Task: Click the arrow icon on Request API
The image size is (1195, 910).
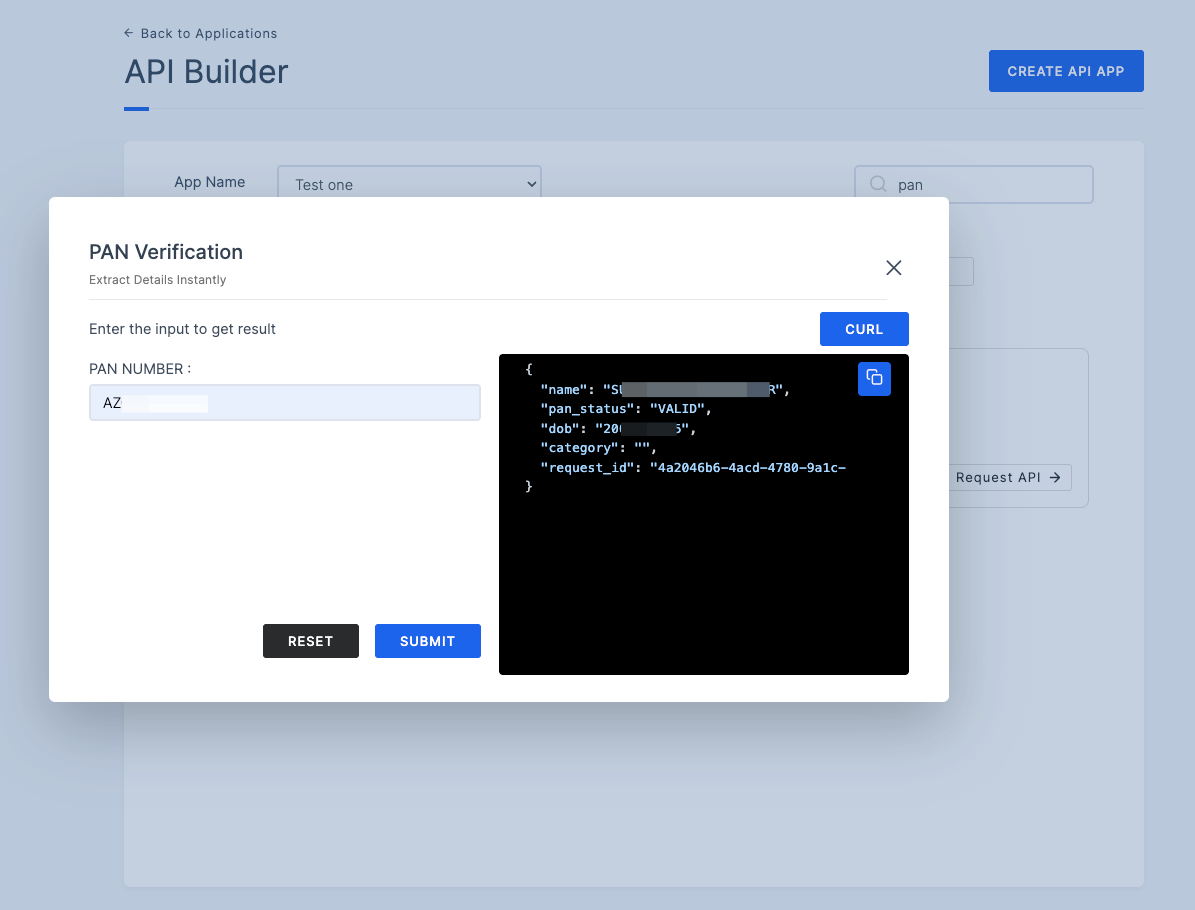Action: [x=1055, y=478]
